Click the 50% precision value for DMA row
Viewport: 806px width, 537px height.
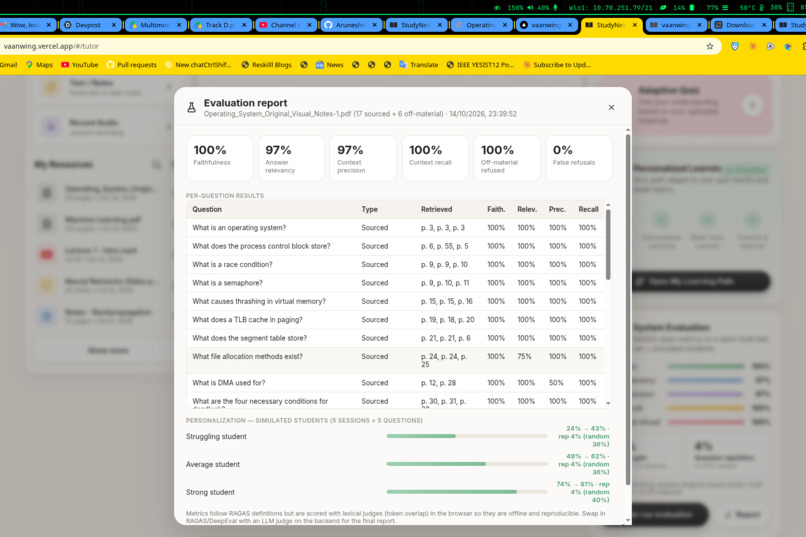pyautogui.click(x=556, y=383)
